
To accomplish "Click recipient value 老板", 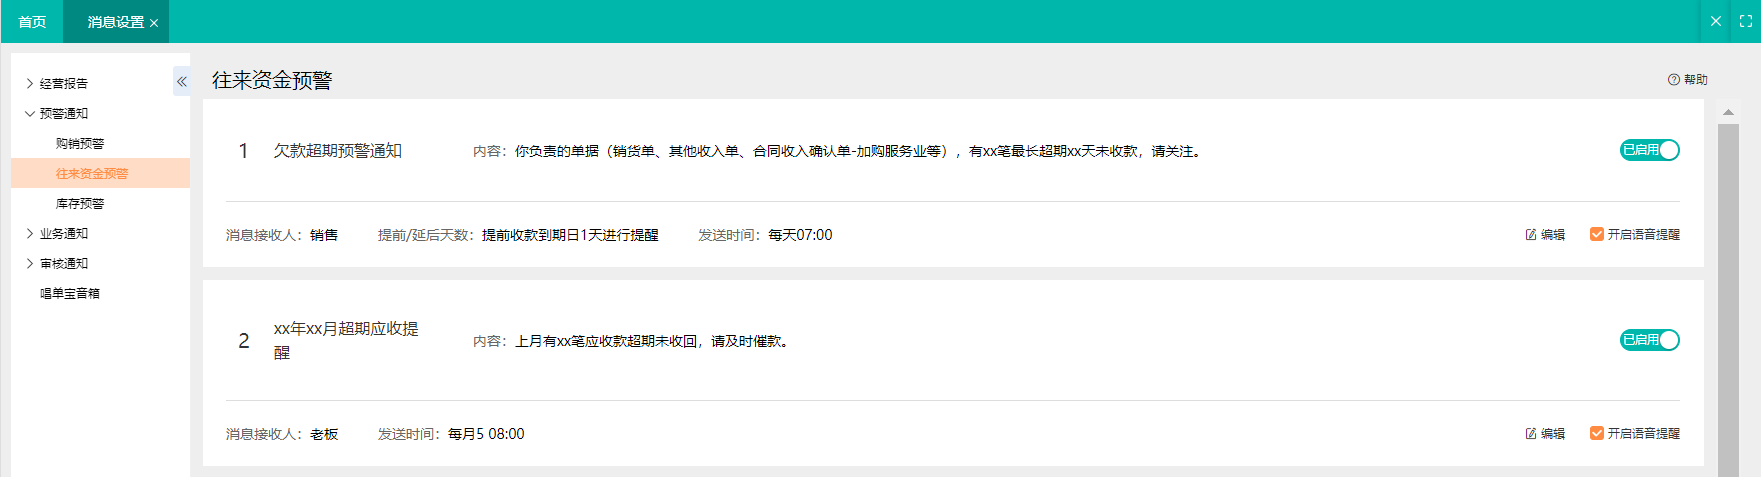I will (x=324, y=434).
